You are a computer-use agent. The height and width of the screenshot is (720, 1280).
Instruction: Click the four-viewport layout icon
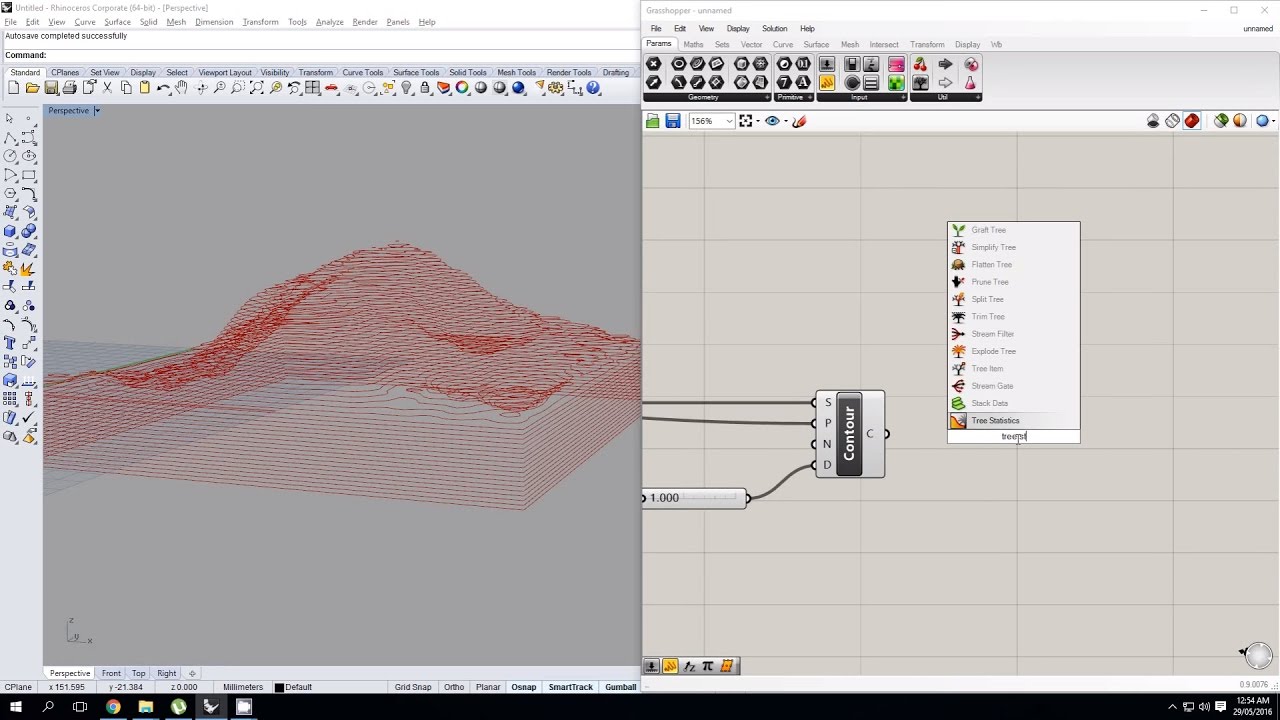coord(312,88)
